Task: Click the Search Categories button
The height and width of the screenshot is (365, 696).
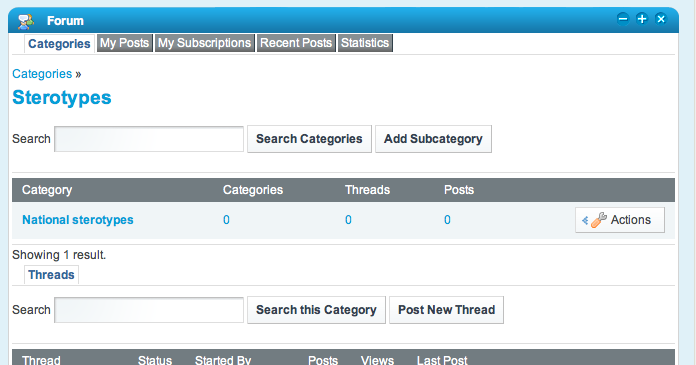Action: (x=309, y=139)
